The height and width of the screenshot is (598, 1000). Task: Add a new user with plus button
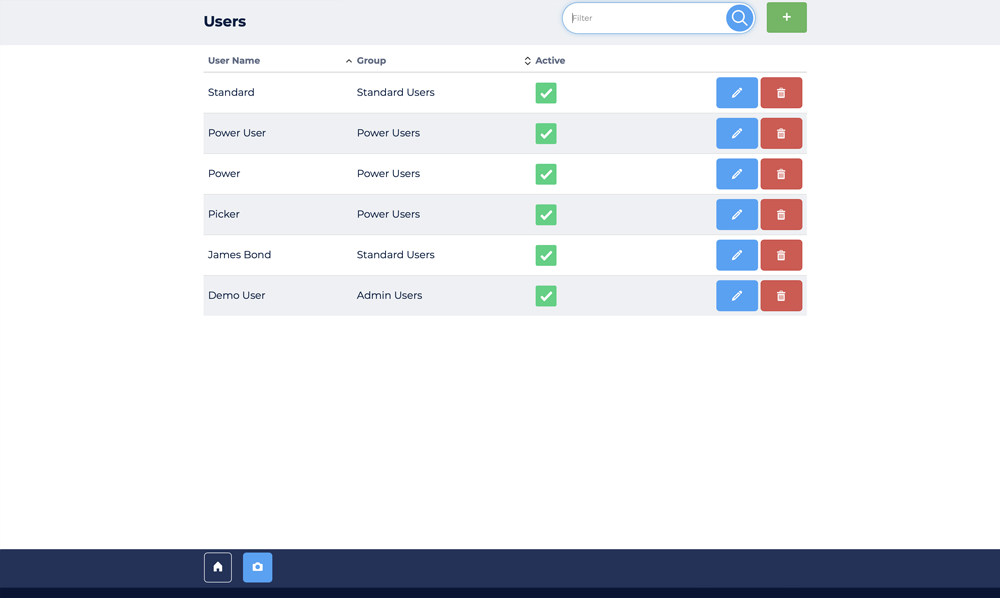(786, 18)
